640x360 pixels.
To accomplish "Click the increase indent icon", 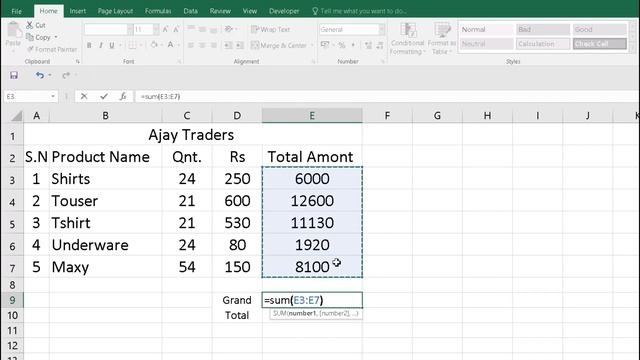I will tap(240, 45).
